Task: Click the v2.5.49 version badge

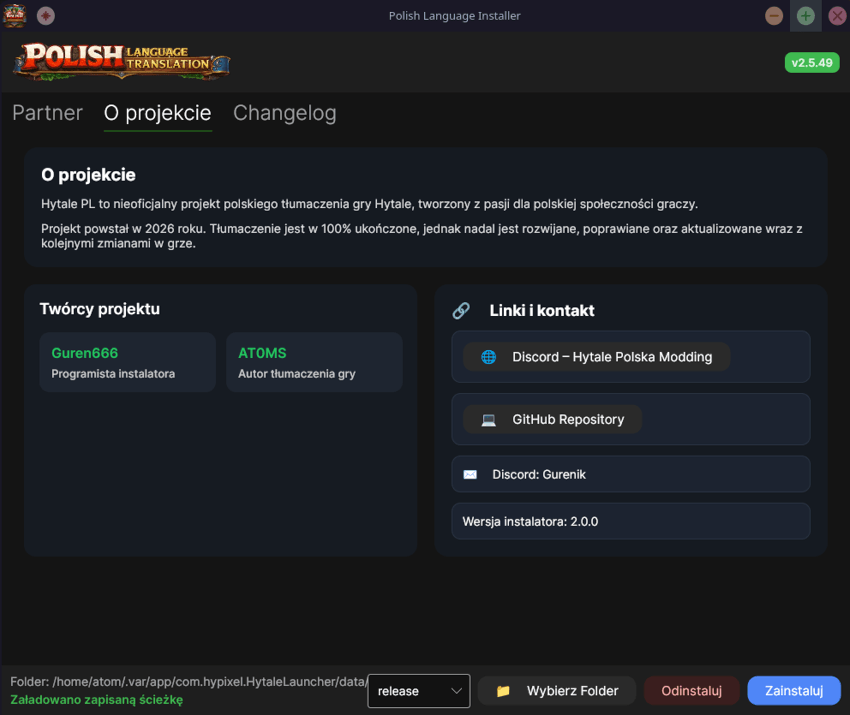Action: (x=811, y=62)
